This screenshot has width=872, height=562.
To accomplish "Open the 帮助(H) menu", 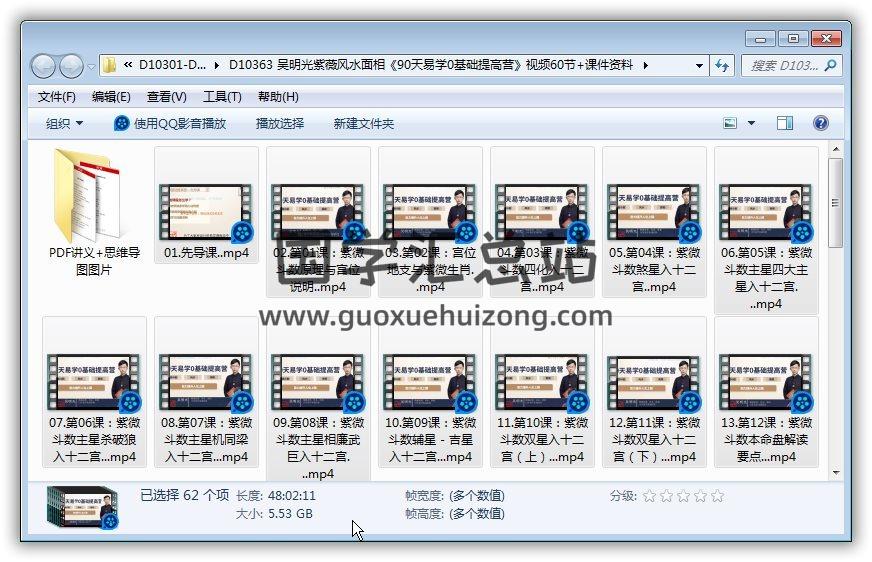I will 278,97.
